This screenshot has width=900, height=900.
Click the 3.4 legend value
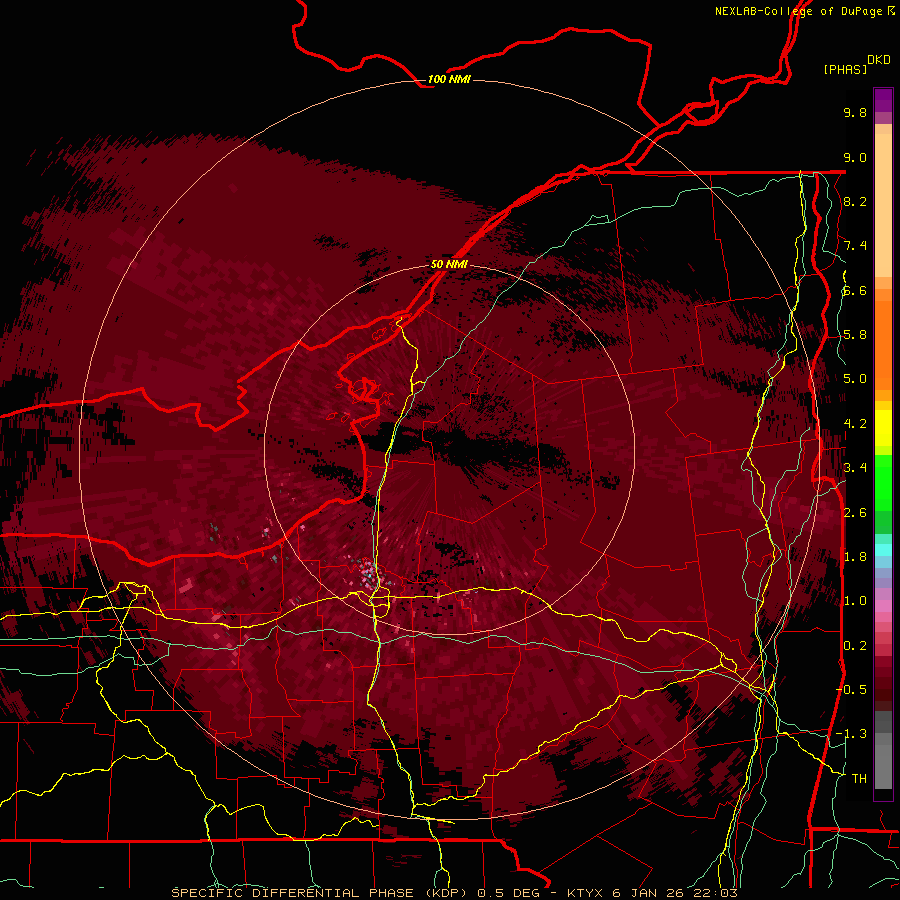pyautogui.click(x=855, y=468)
